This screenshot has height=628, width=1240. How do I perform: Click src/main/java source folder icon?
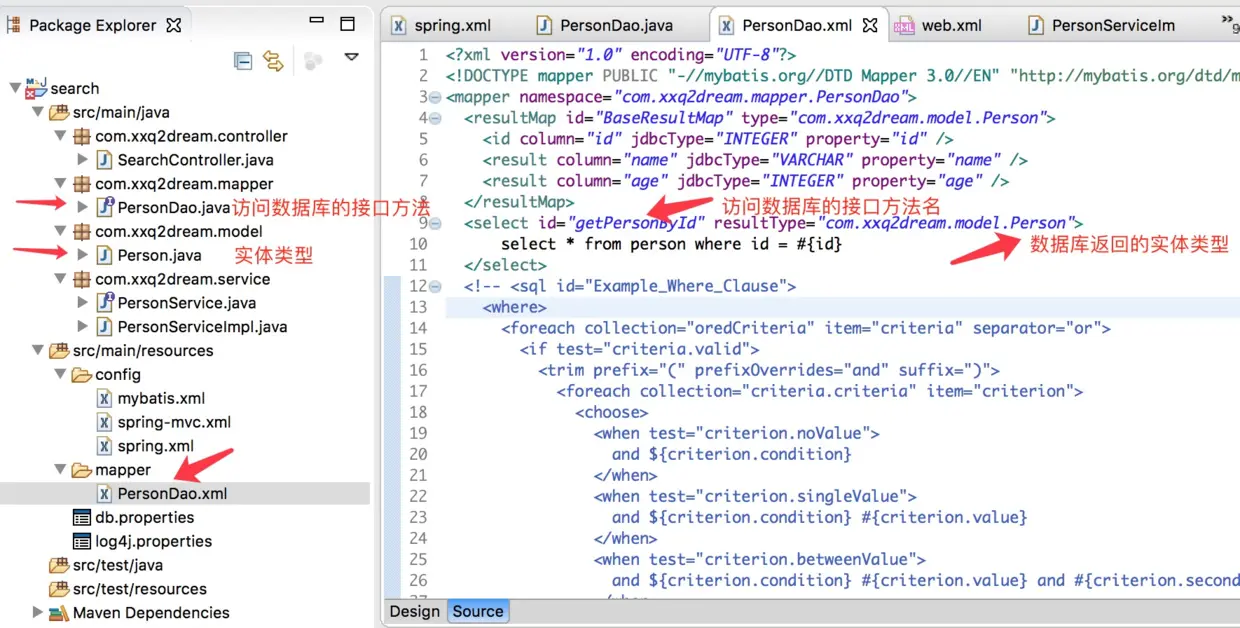coord(59,112)
